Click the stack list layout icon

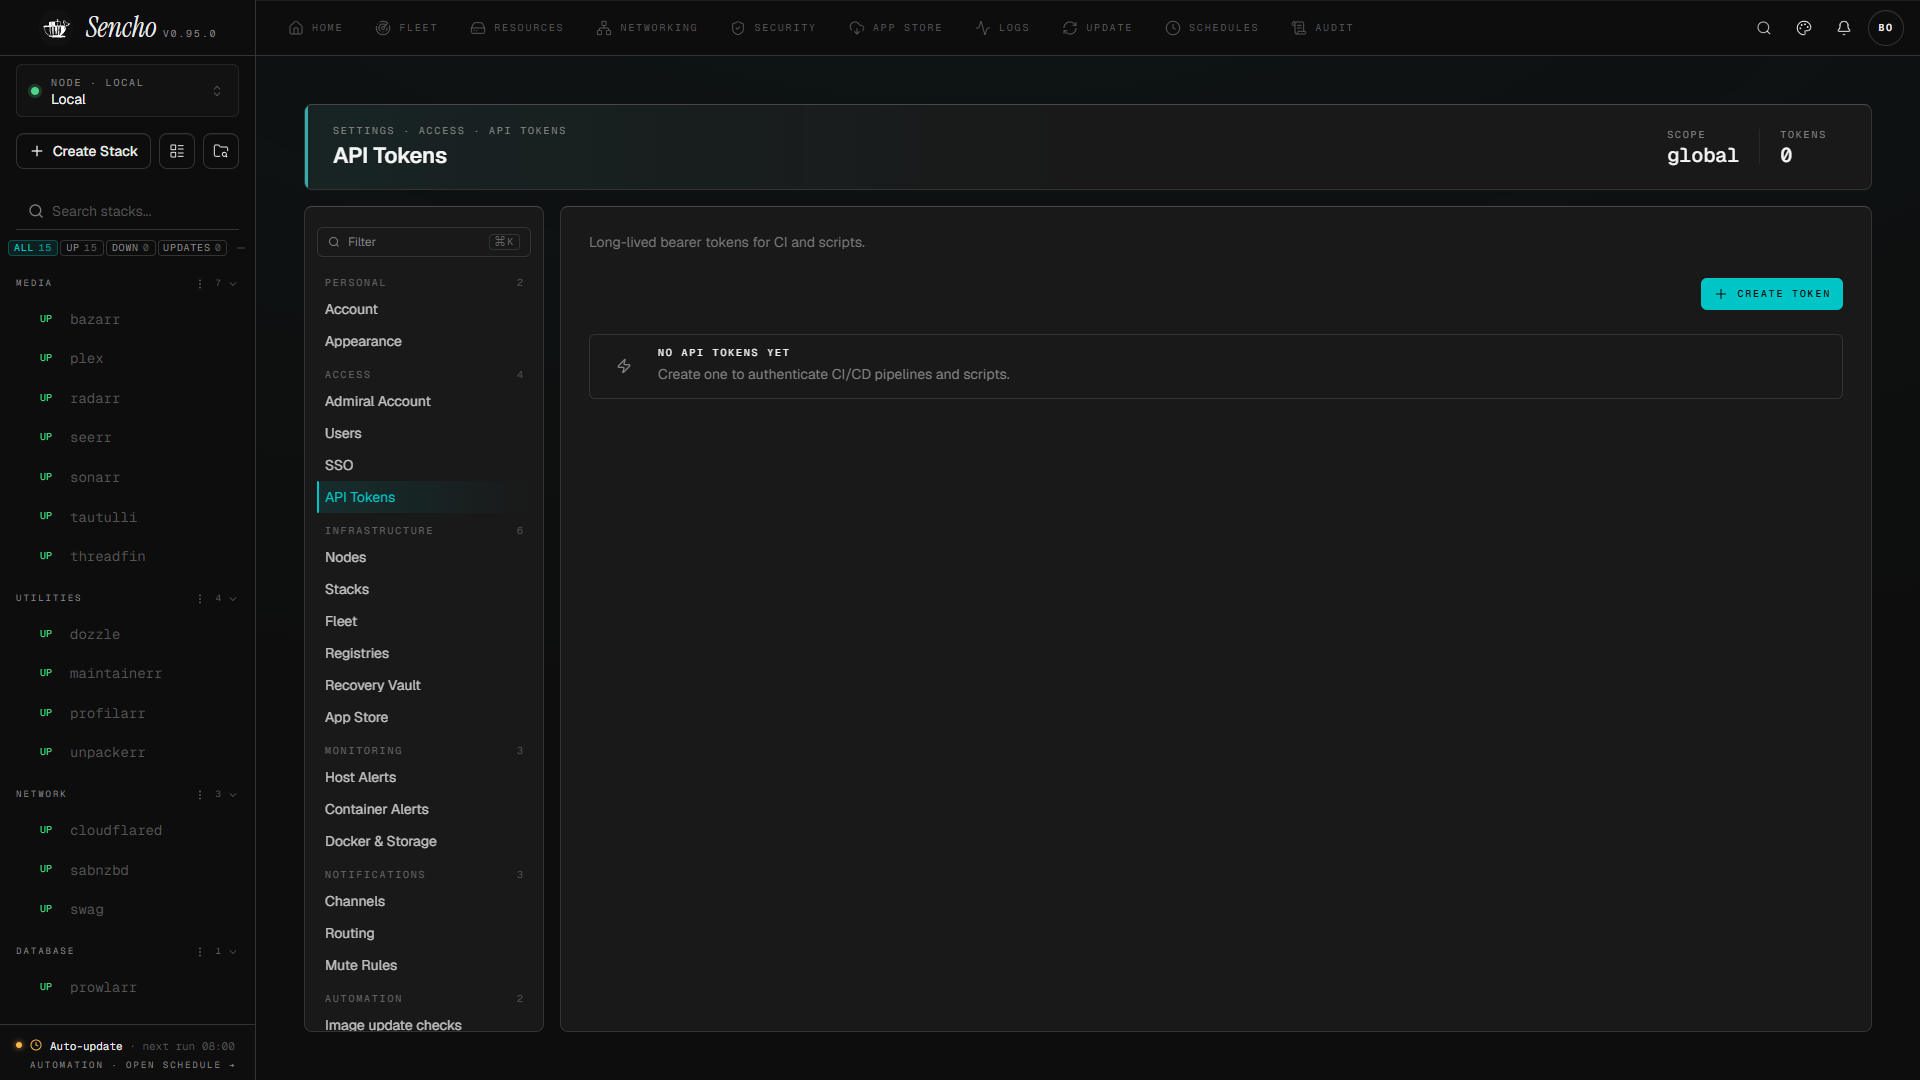pos(177,151)
